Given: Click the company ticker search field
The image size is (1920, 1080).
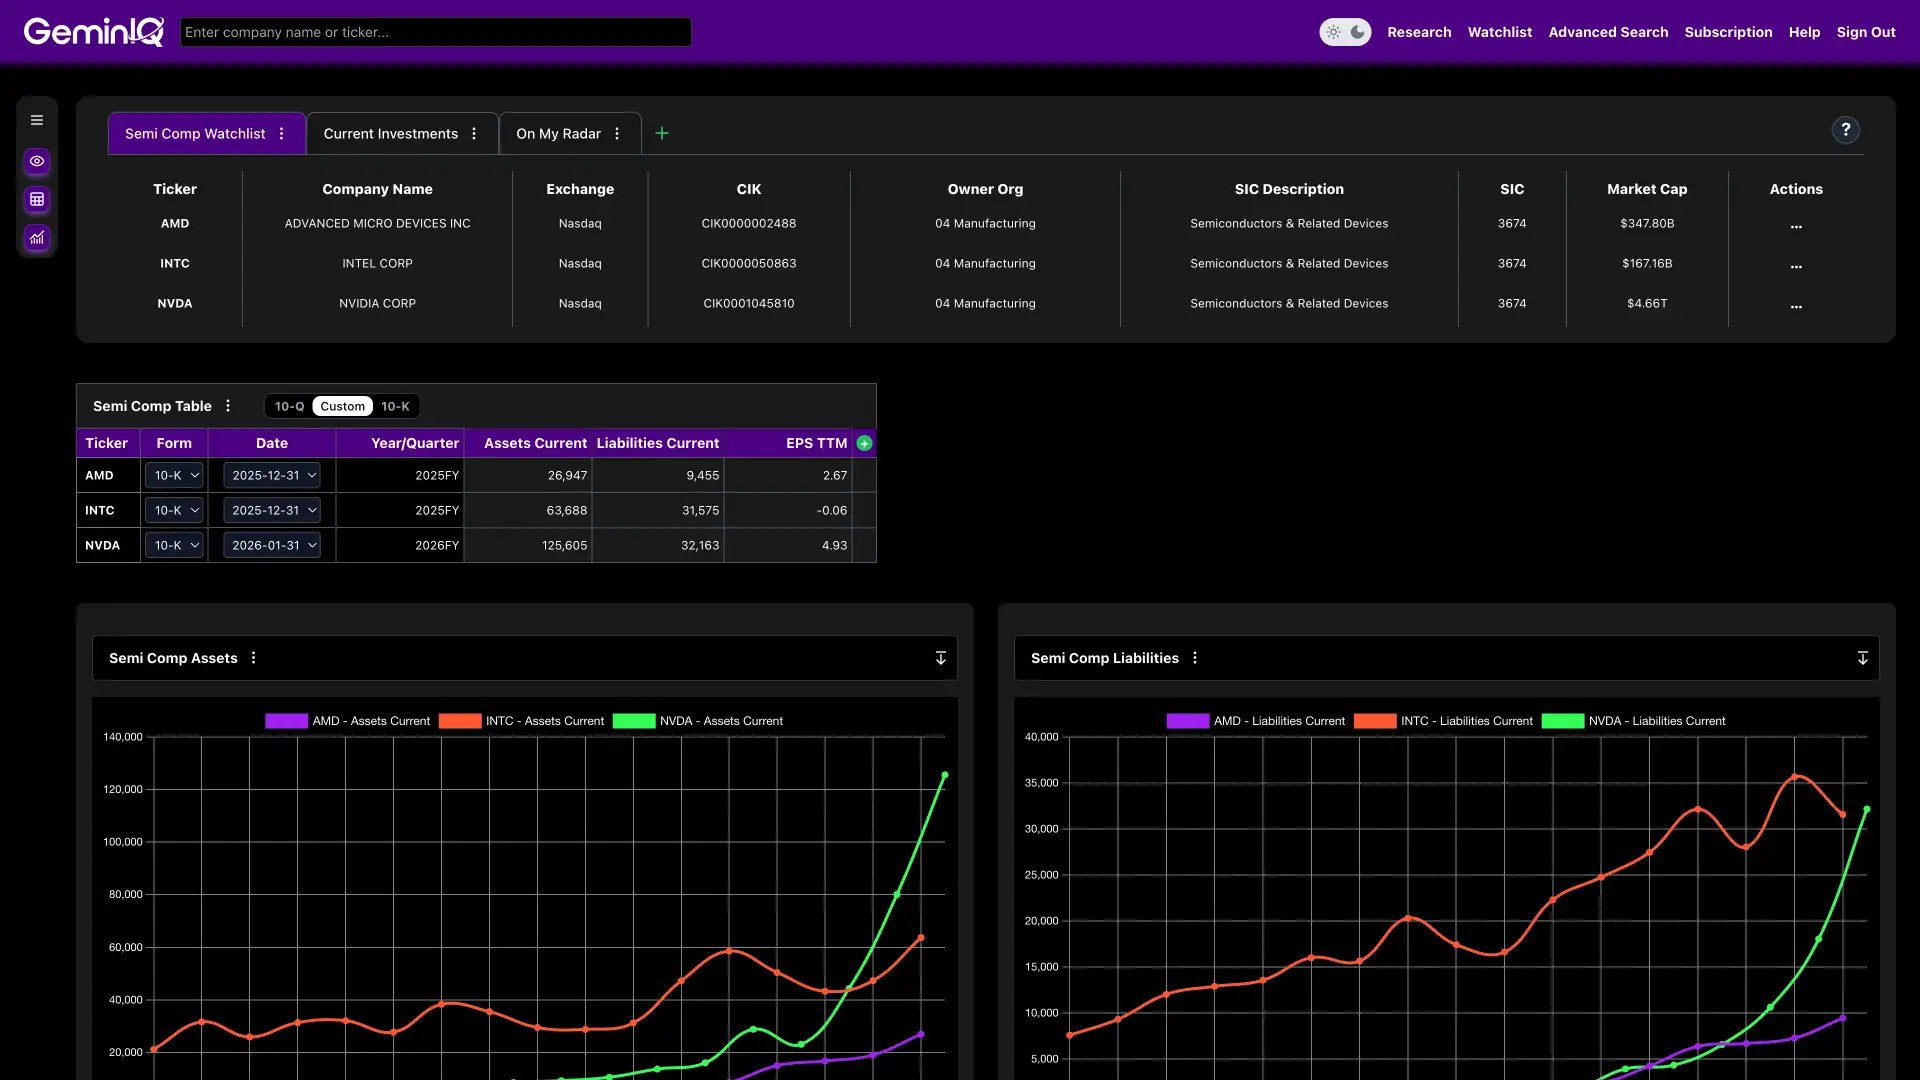Looking at the screenshot, I should [x=435, y=31].
